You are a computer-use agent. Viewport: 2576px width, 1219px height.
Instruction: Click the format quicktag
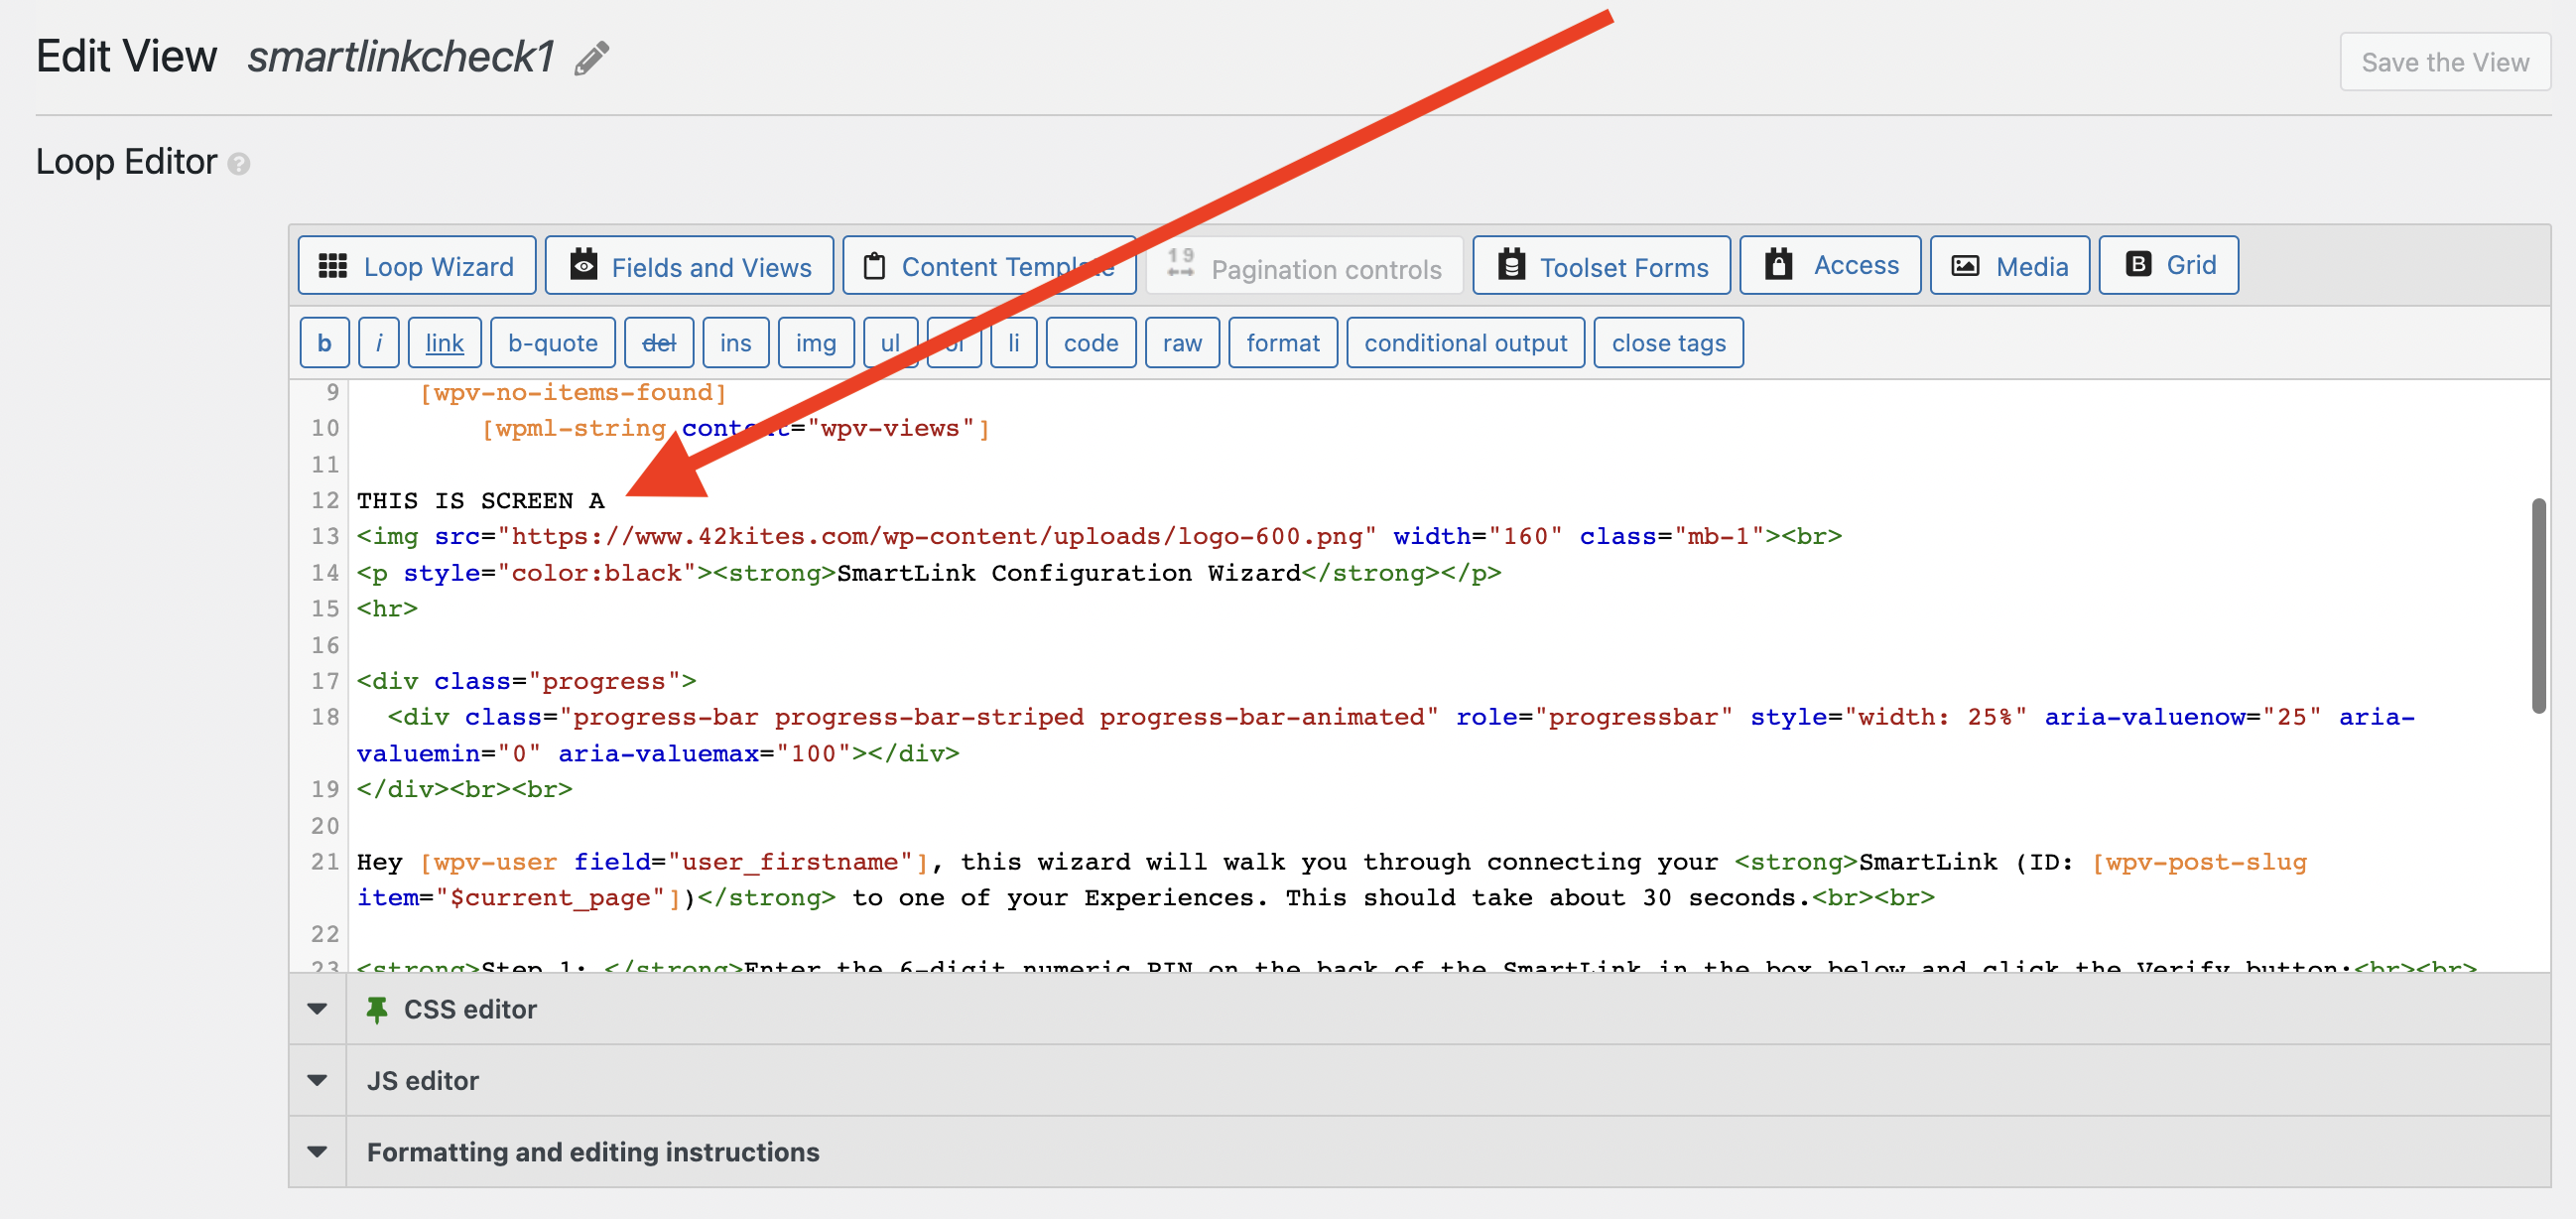point(1283,343)
